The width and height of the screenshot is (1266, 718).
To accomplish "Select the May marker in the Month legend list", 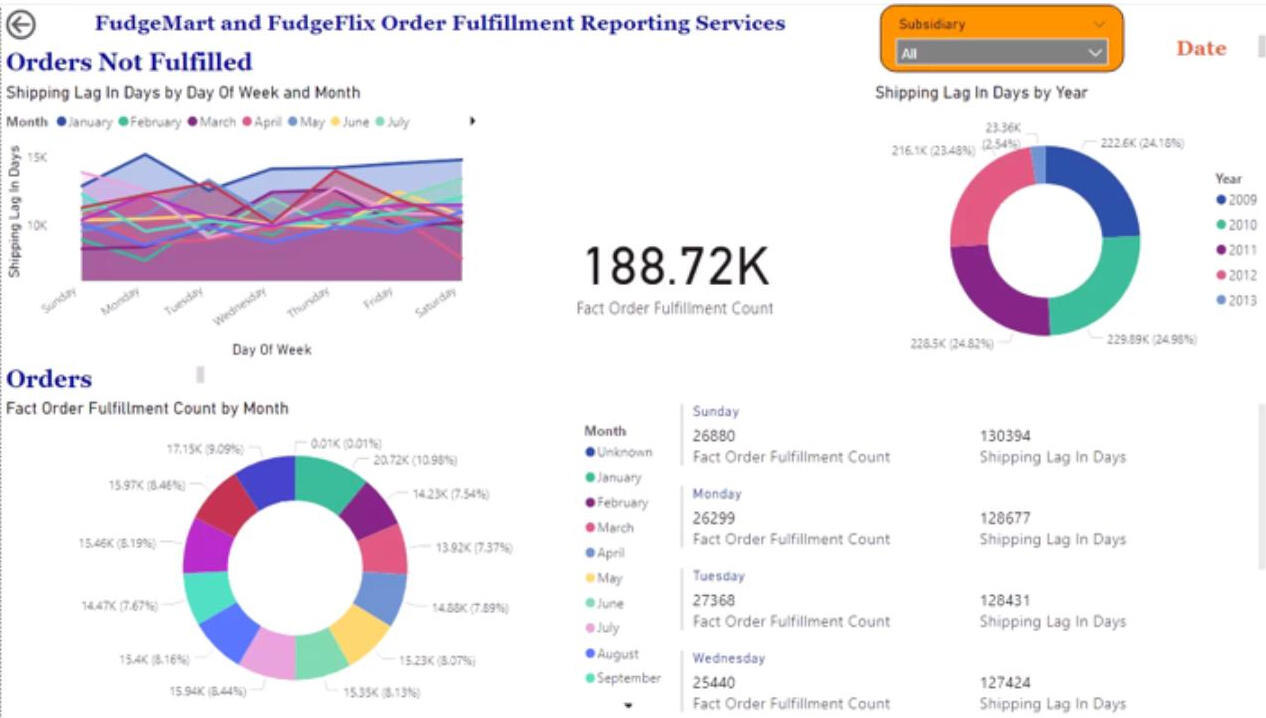I will pyautogui.click(x=591, y=578).
